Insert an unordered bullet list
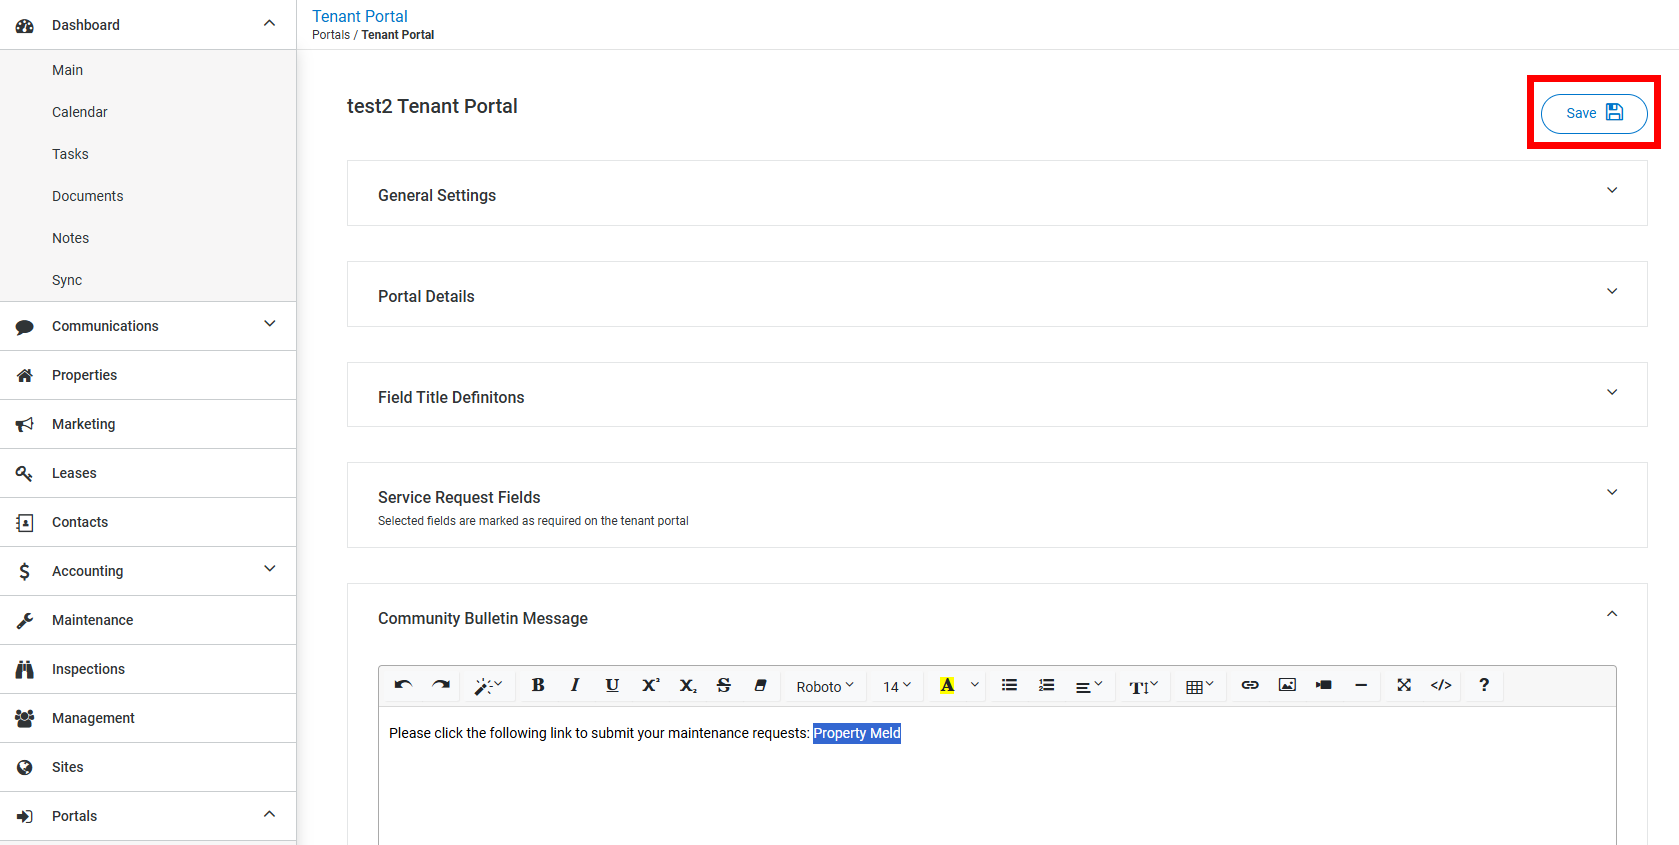1679x845 pixels. tap(1010, 685)
